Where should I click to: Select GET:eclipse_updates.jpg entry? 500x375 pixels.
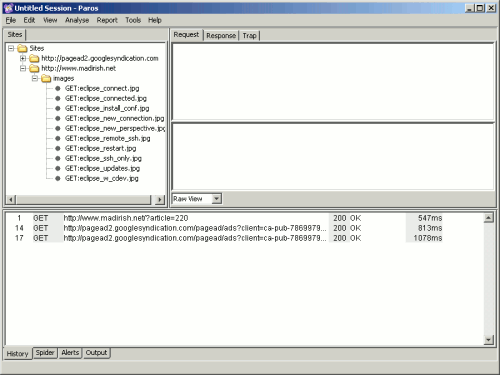[102, 168]
